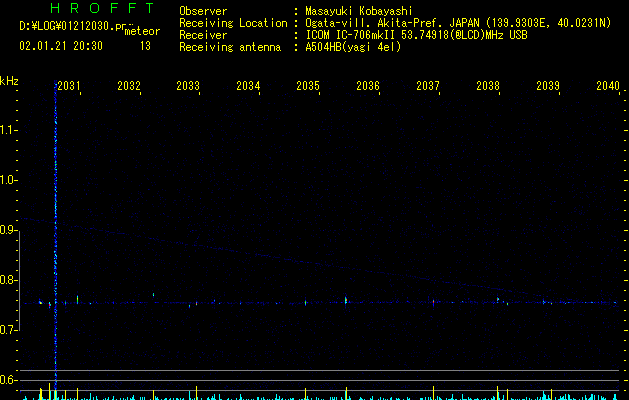Click the 0.7 frequency axis label

pos(8,330)
